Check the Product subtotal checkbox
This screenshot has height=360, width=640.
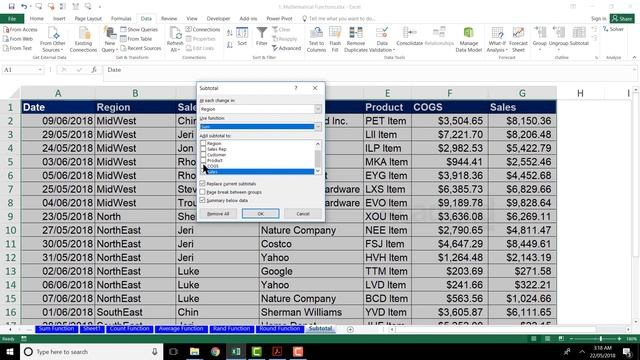click(203, 160)
